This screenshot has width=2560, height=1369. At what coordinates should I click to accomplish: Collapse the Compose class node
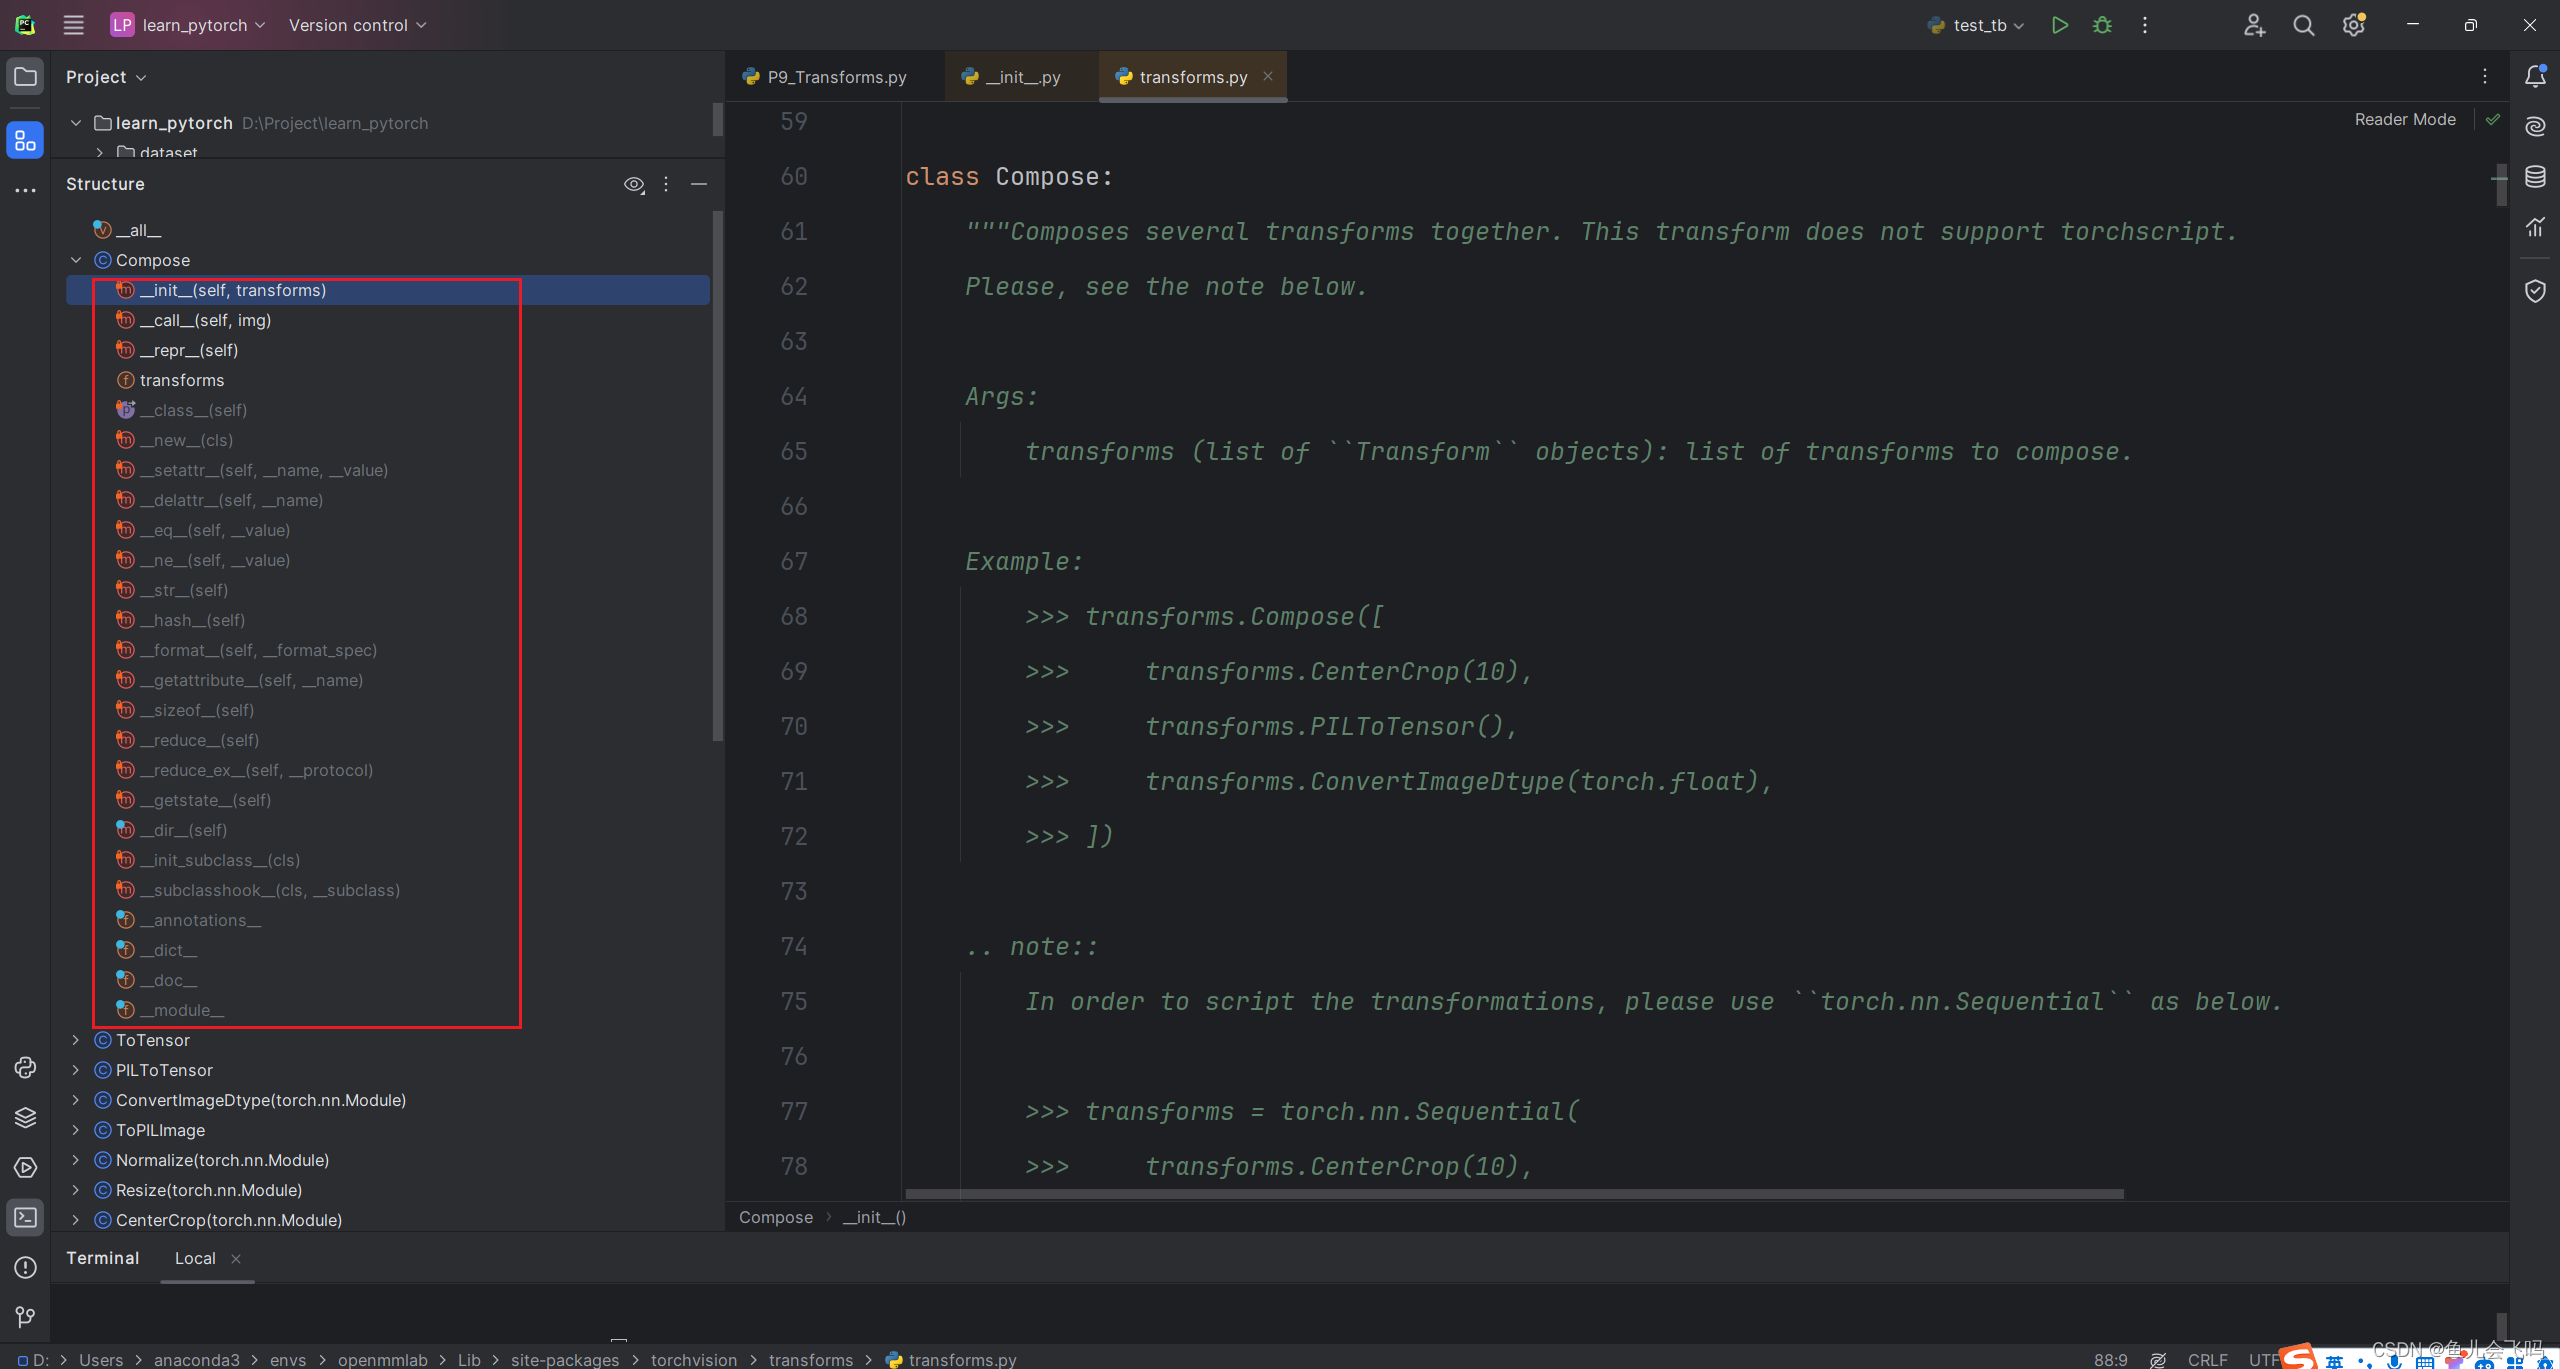(76, 260)
